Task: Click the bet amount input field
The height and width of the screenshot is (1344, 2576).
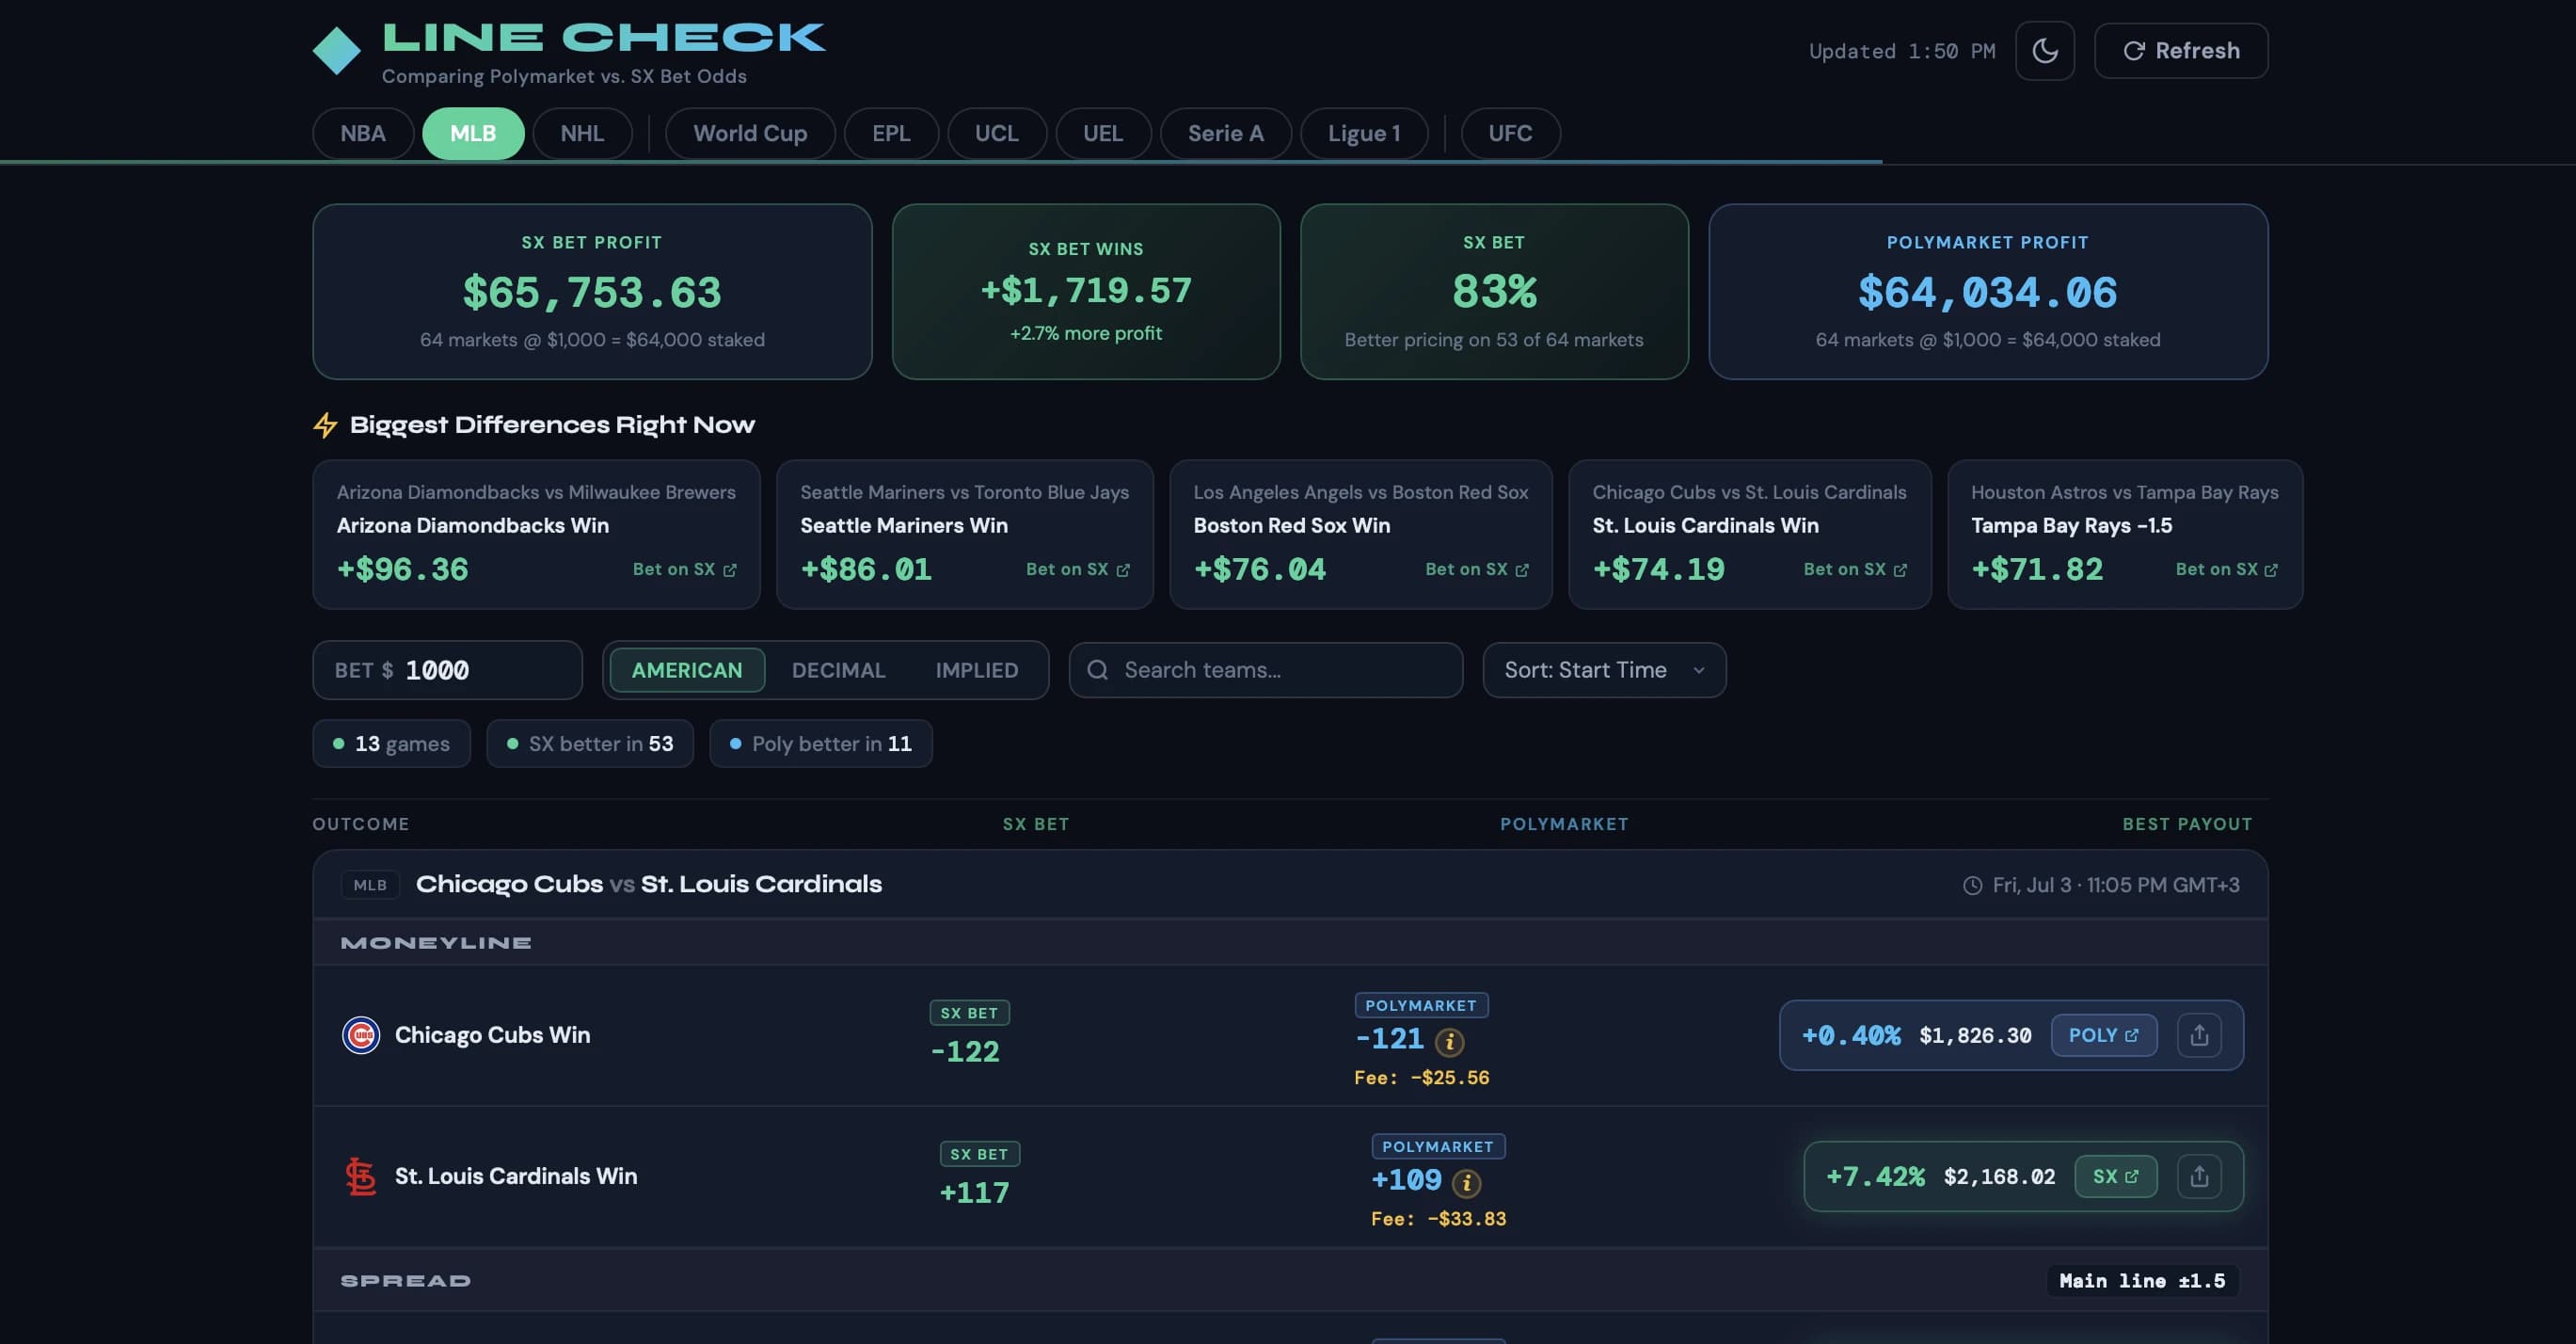Action: [447, 670]
